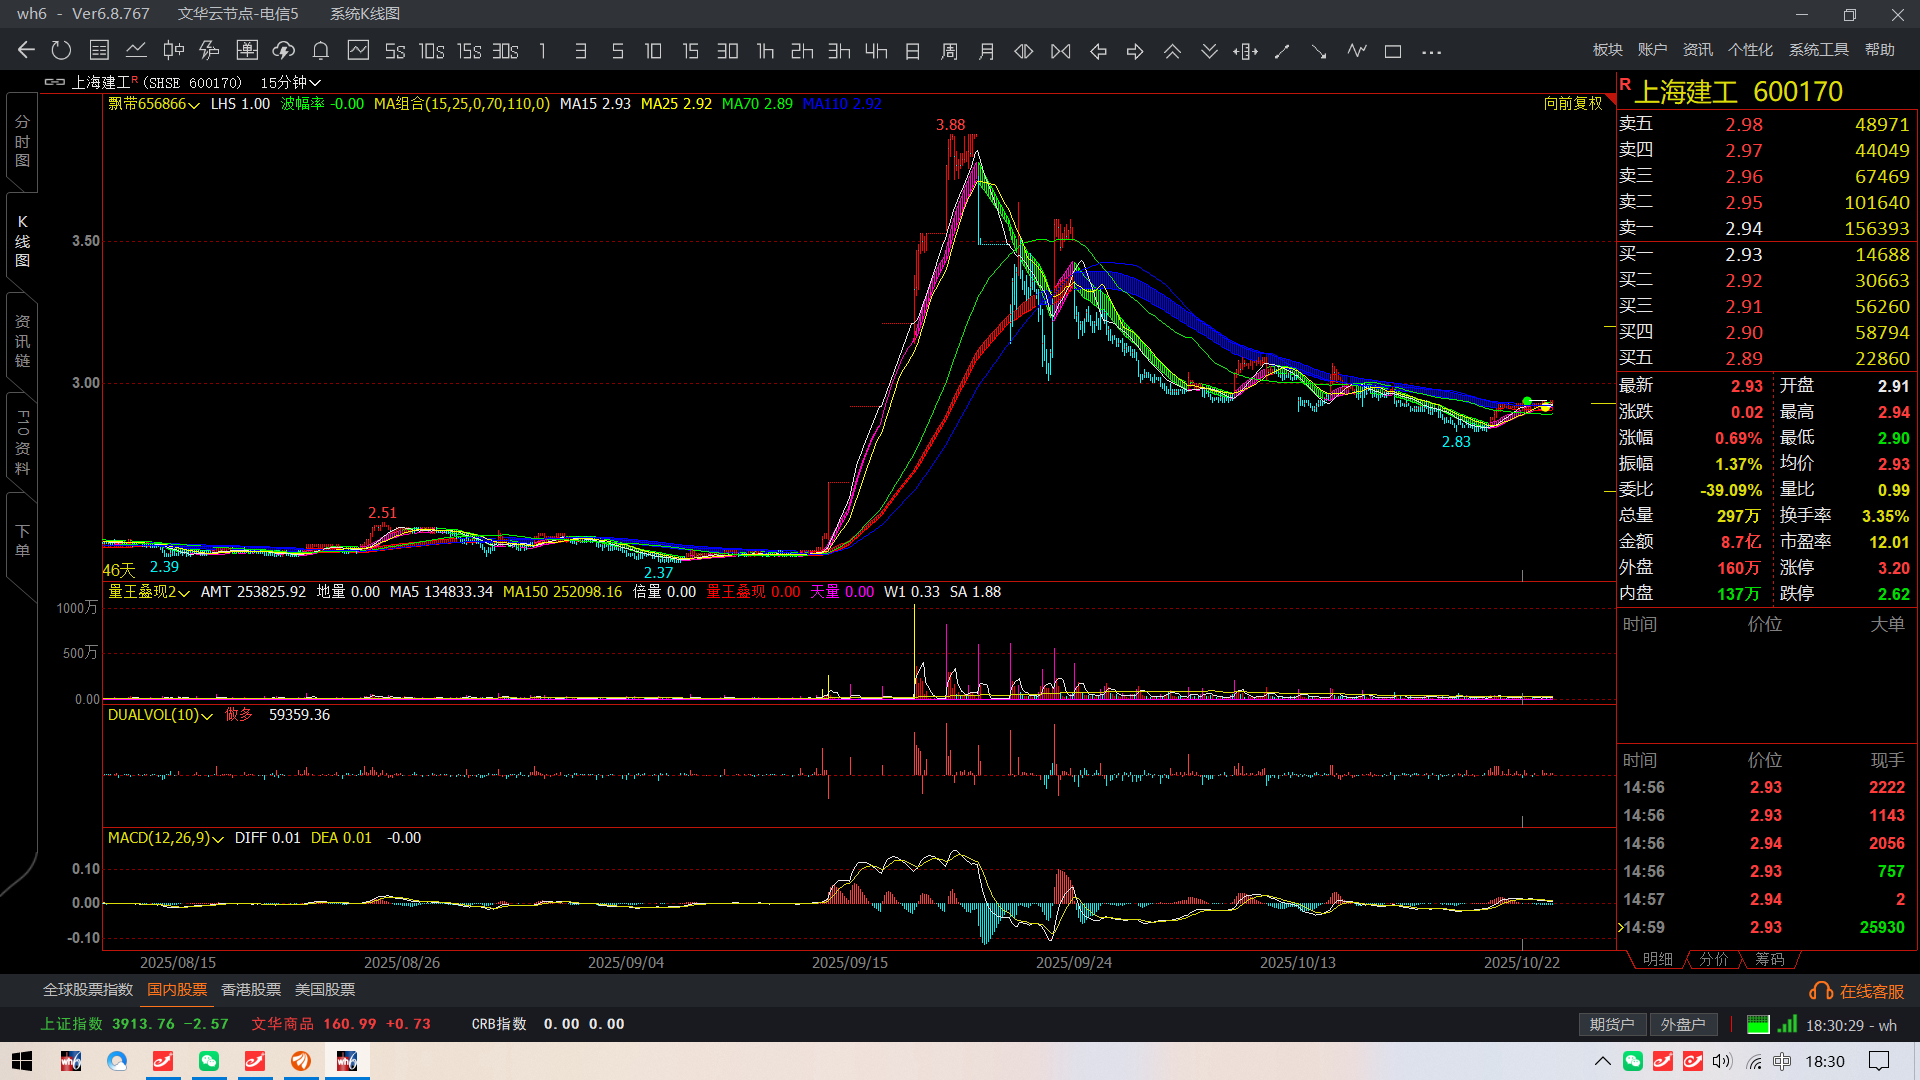This screenshot has height=1080, width=1920.
Task: Click the wave line drawing tool
Action: coord(1356,50)
